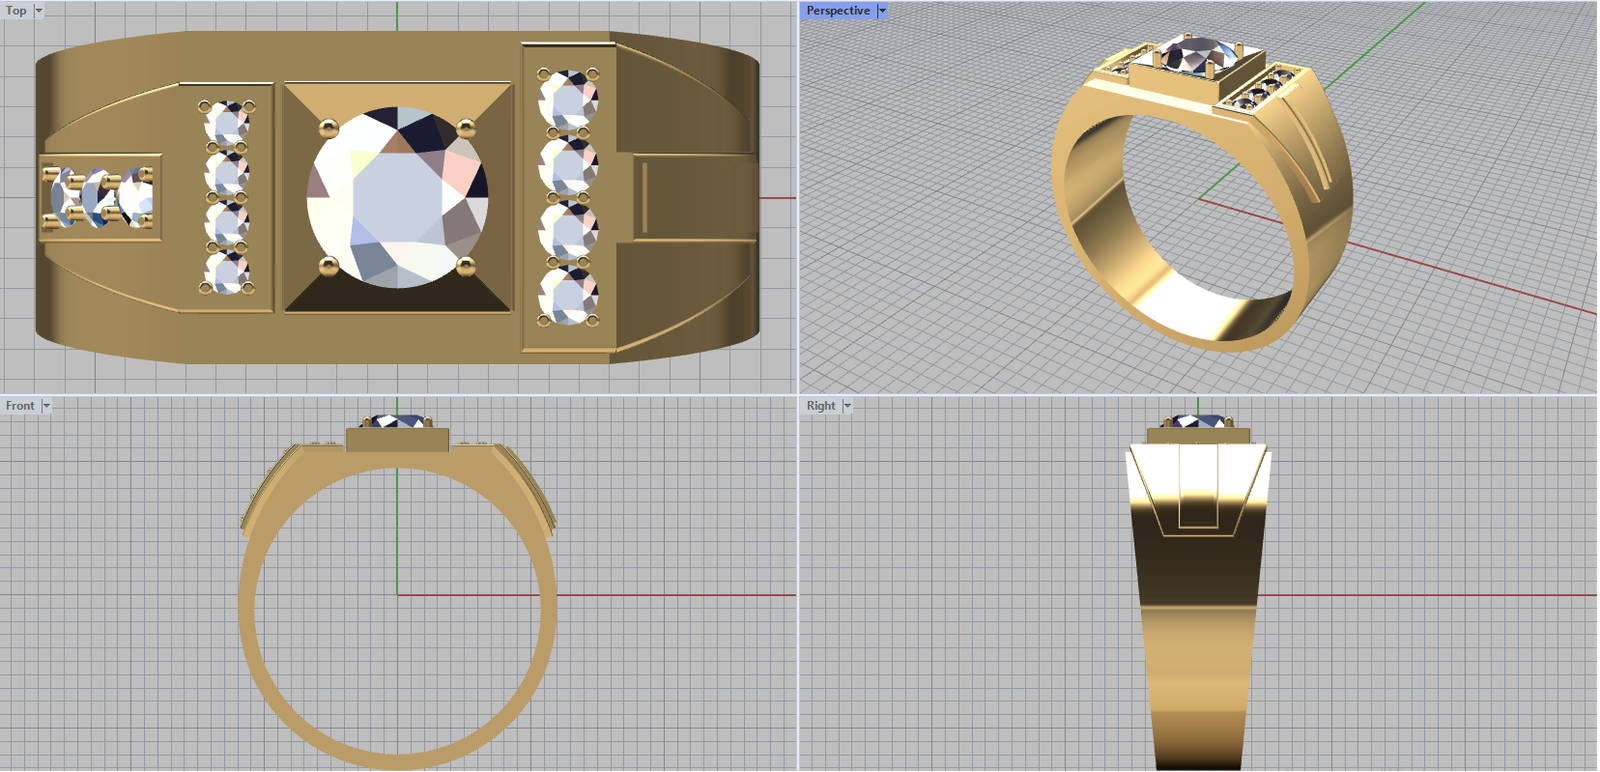This screenshot has width=1600, height=772.
Task: Pick the bottom diamond in right stone column
Action: coord(567,296)
